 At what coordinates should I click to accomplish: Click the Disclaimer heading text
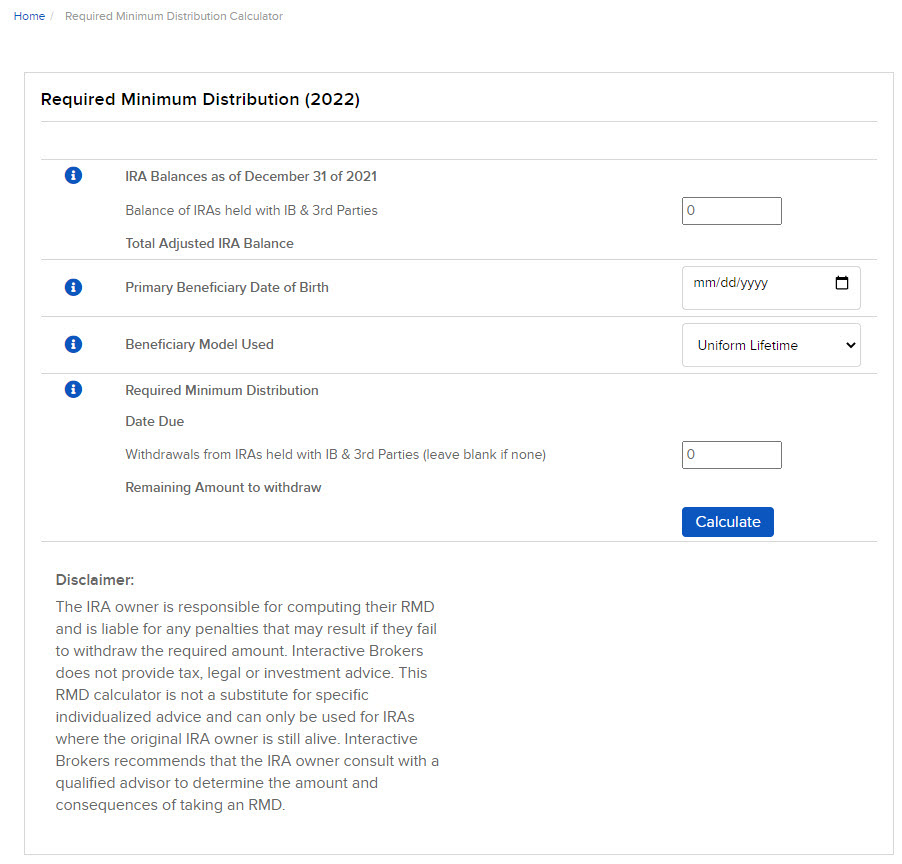coord(94,580)
